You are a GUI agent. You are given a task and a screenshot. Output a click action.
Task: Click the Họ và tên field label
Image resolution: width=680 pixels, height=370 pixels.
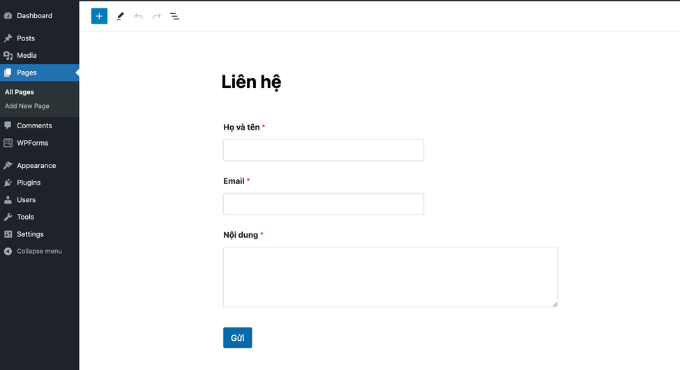click(x=242, y=127)
